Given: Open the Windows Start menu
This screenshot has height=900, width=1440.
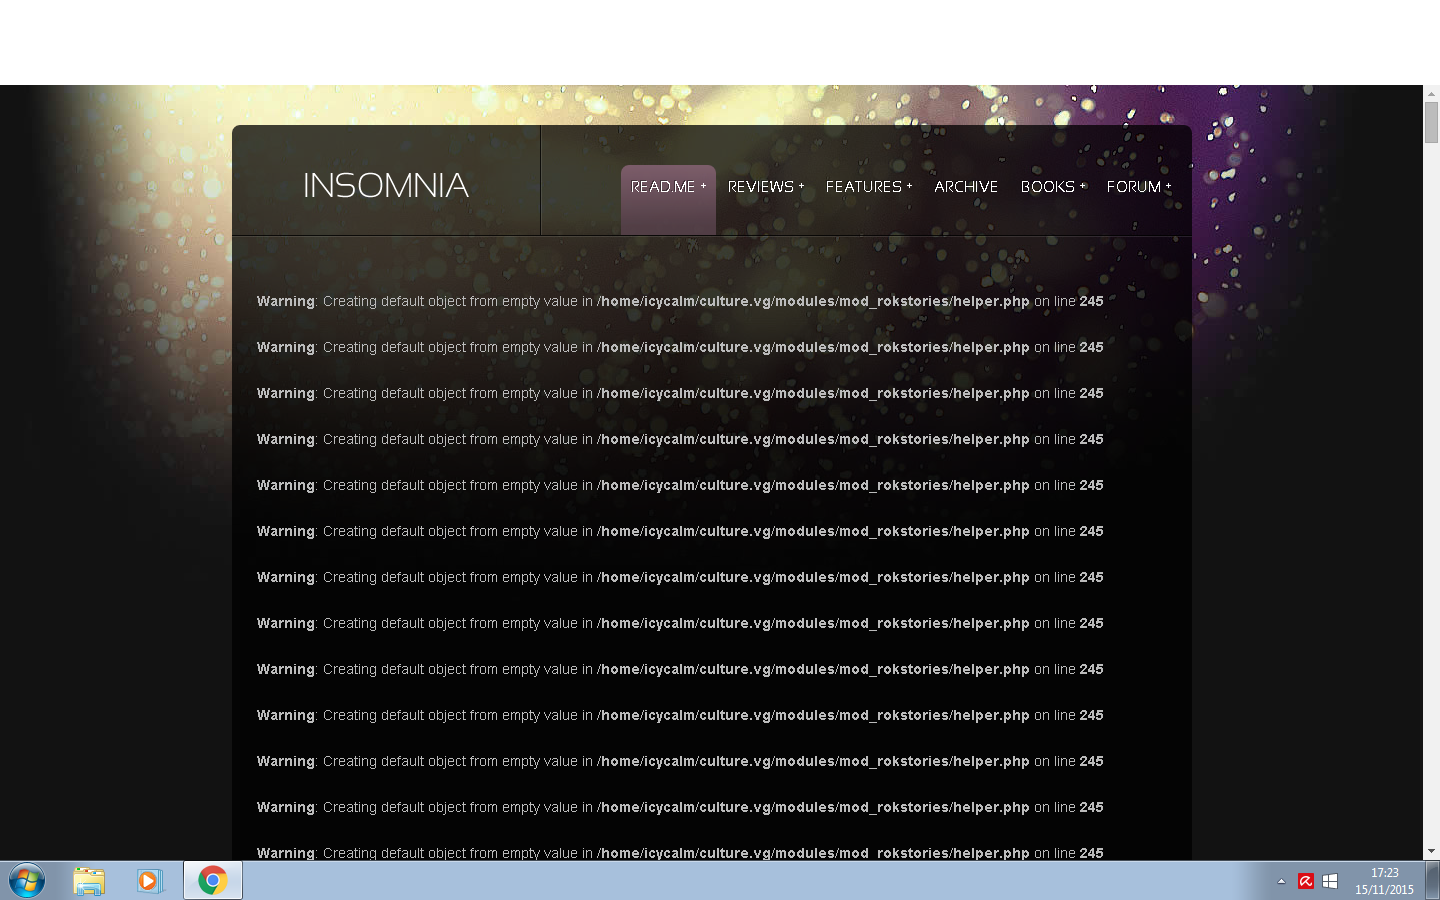Looking at the screenshot, I should [x=27, y=881].
